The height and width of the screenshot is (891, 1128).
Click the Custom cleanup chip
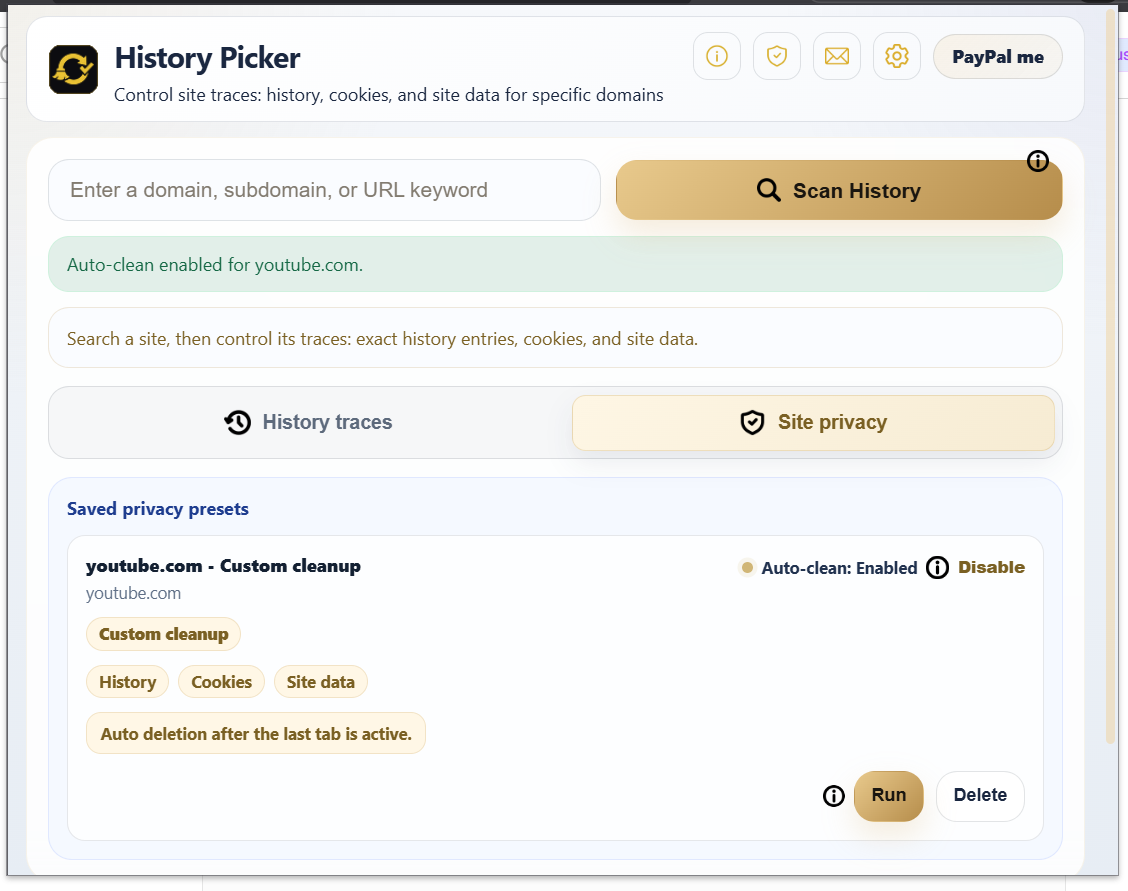(163, 634)
